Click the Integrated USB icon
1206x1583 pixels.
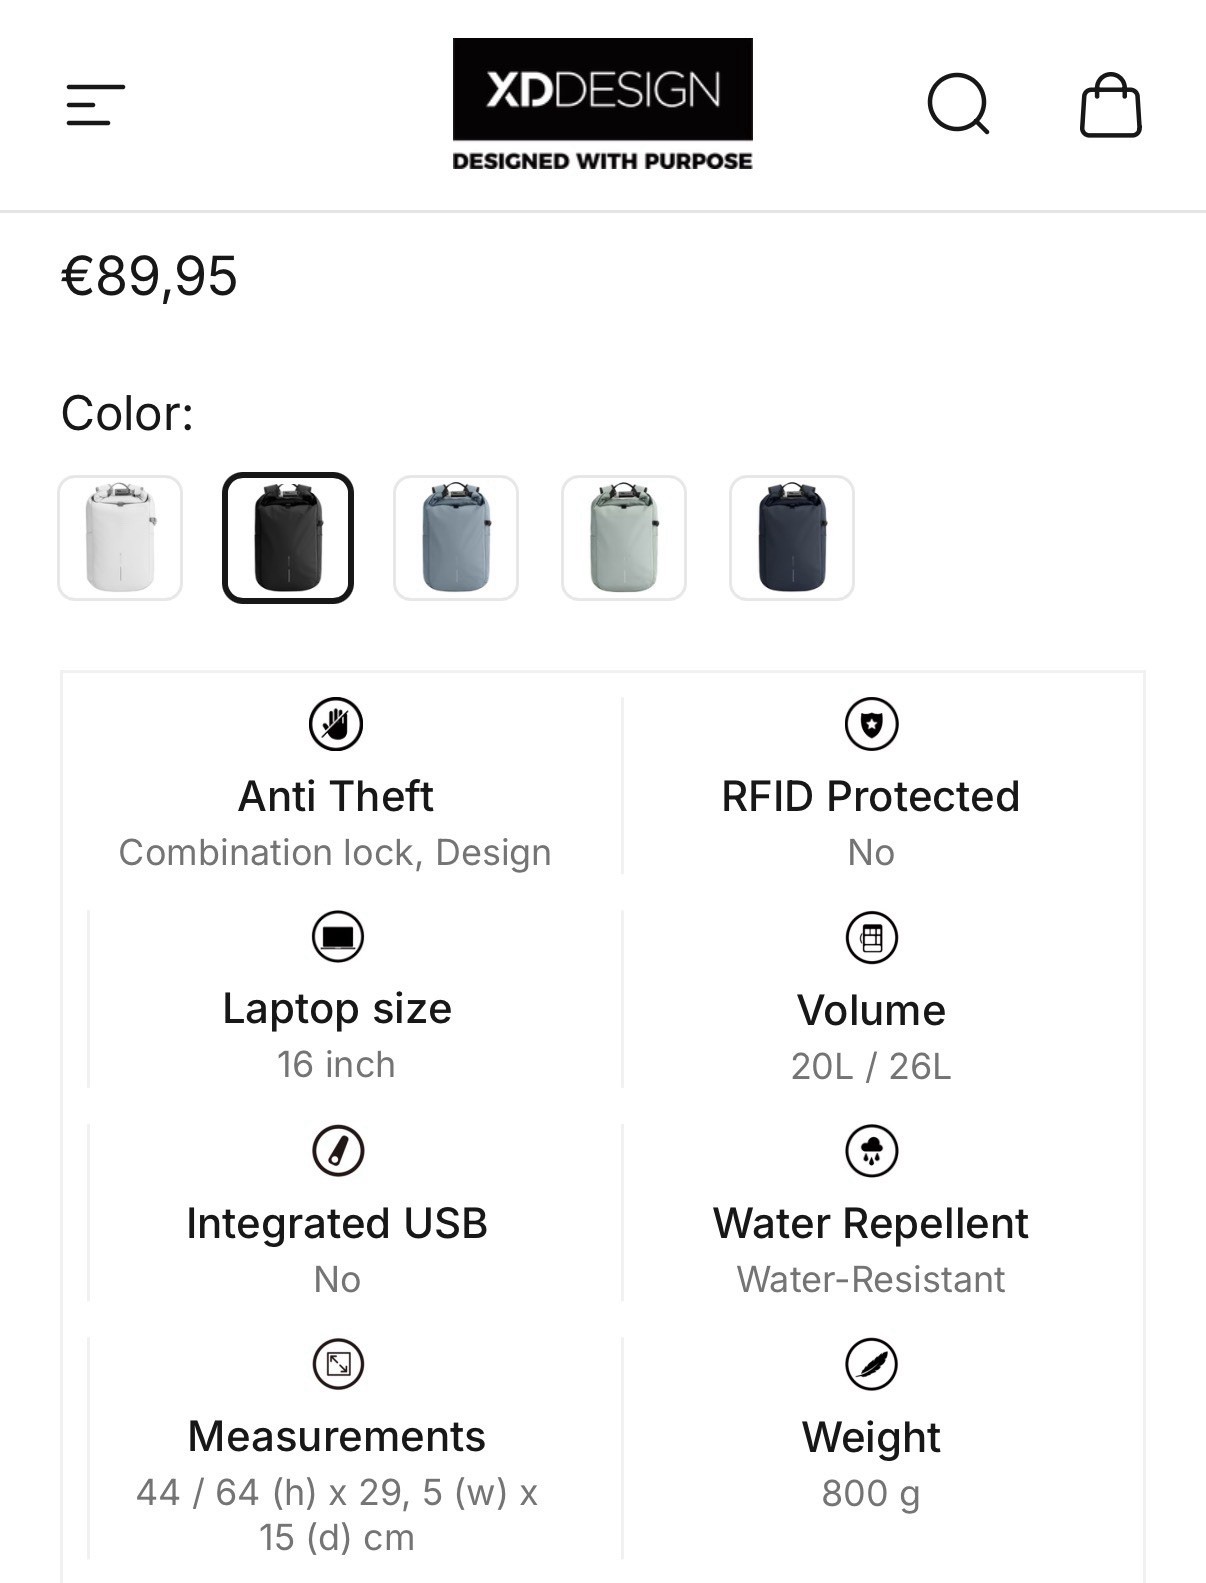point(338,1151)
